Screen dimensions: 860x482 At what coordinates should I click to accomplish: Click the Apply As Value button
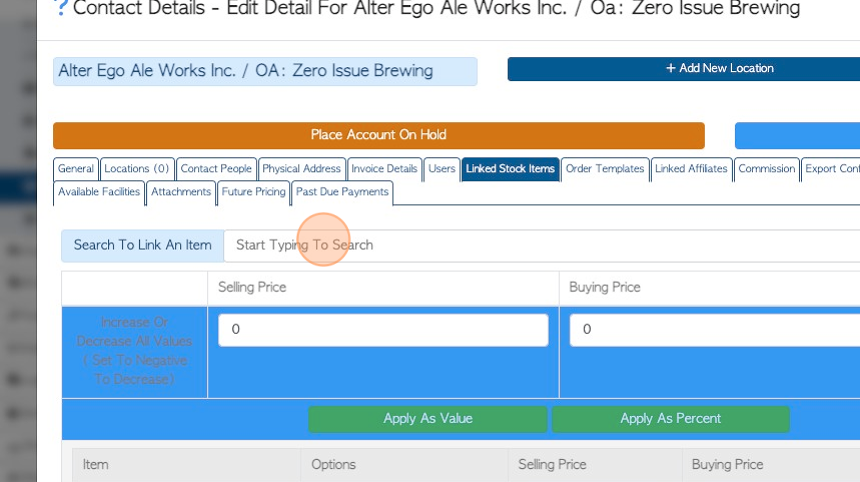tap(427, 419)
